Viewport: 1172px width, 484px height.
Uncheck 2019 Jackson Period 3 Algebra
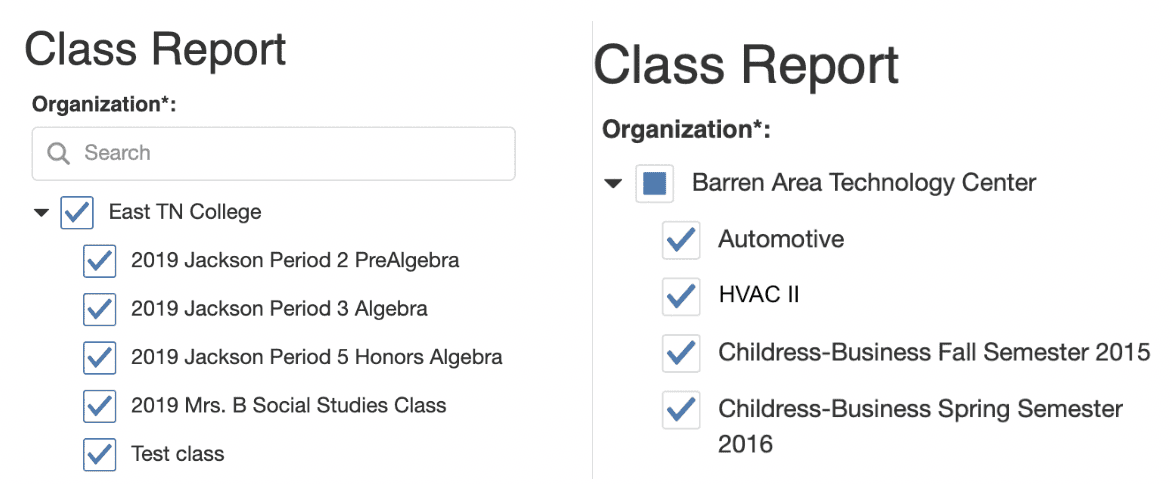point(100,309)
